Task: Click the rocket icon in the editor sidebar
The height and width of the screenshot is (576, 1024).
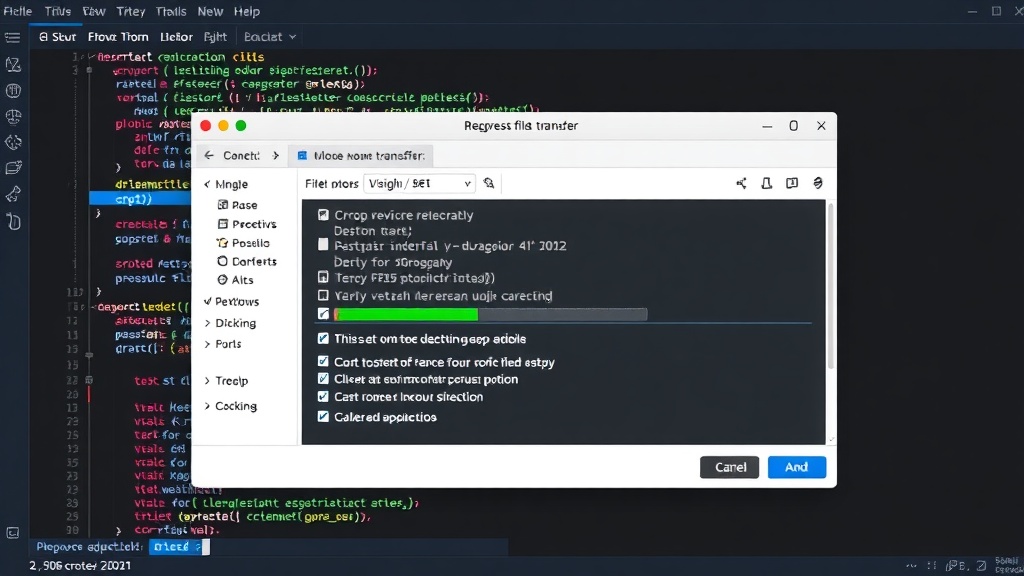Action: (x=13, y=194)
